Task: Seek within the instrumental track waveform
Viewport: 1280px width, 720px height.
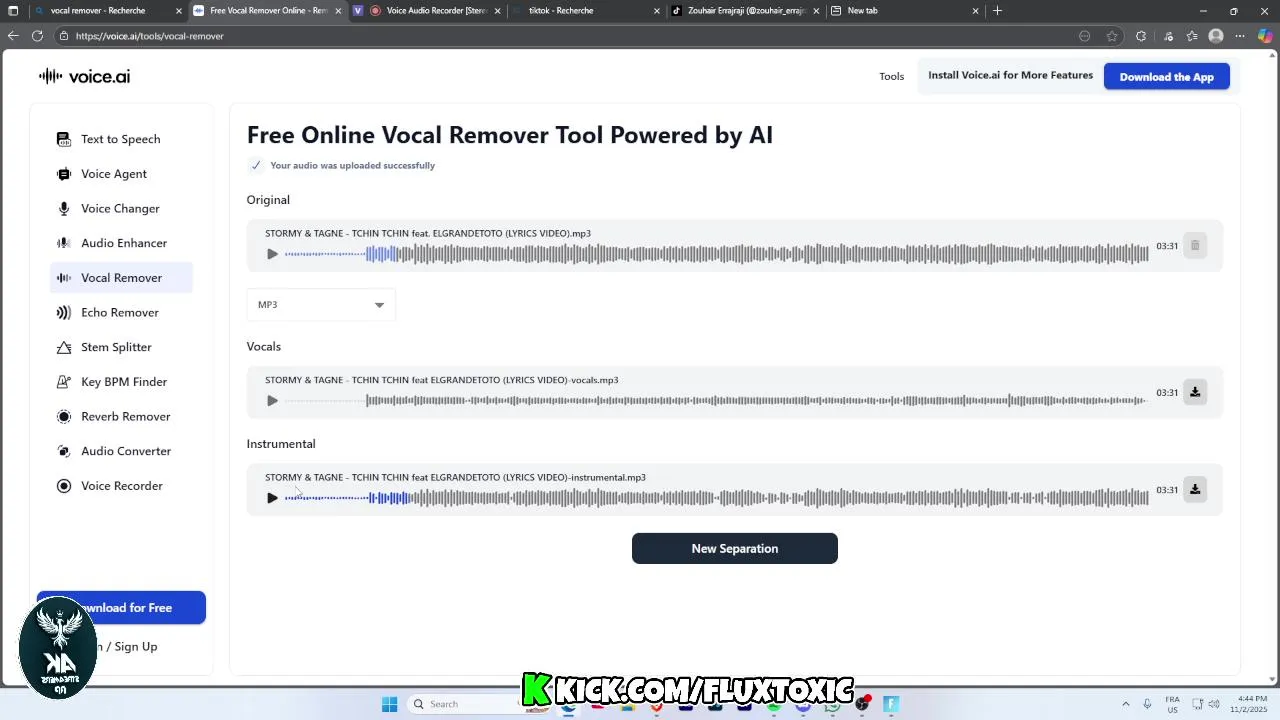Action: click(x=716, y=498)
